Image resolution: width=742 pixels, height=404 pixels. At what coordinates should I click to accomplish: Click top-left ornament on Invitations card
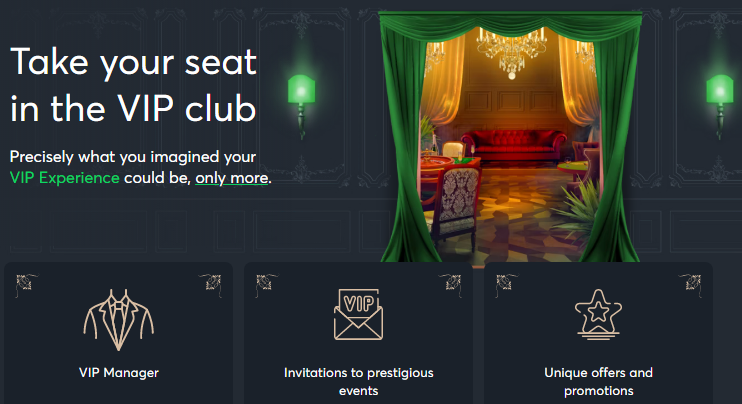(265, 284)
